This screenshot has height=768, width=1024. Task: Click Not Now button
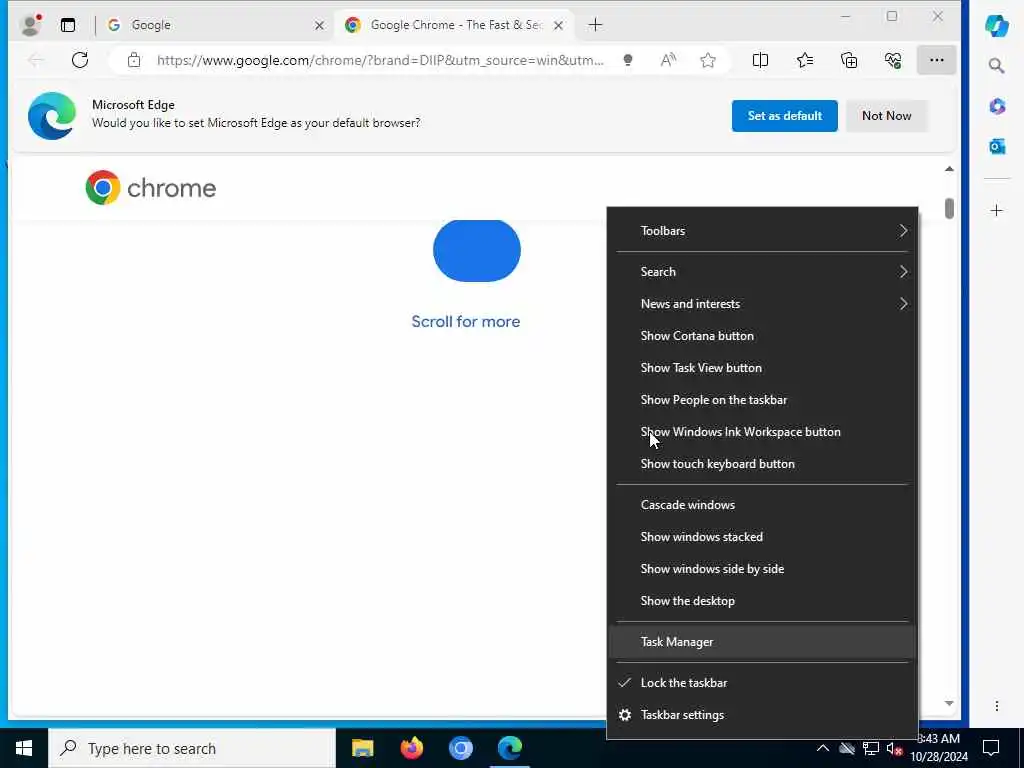pyautogui.click(x=886, y=116)
